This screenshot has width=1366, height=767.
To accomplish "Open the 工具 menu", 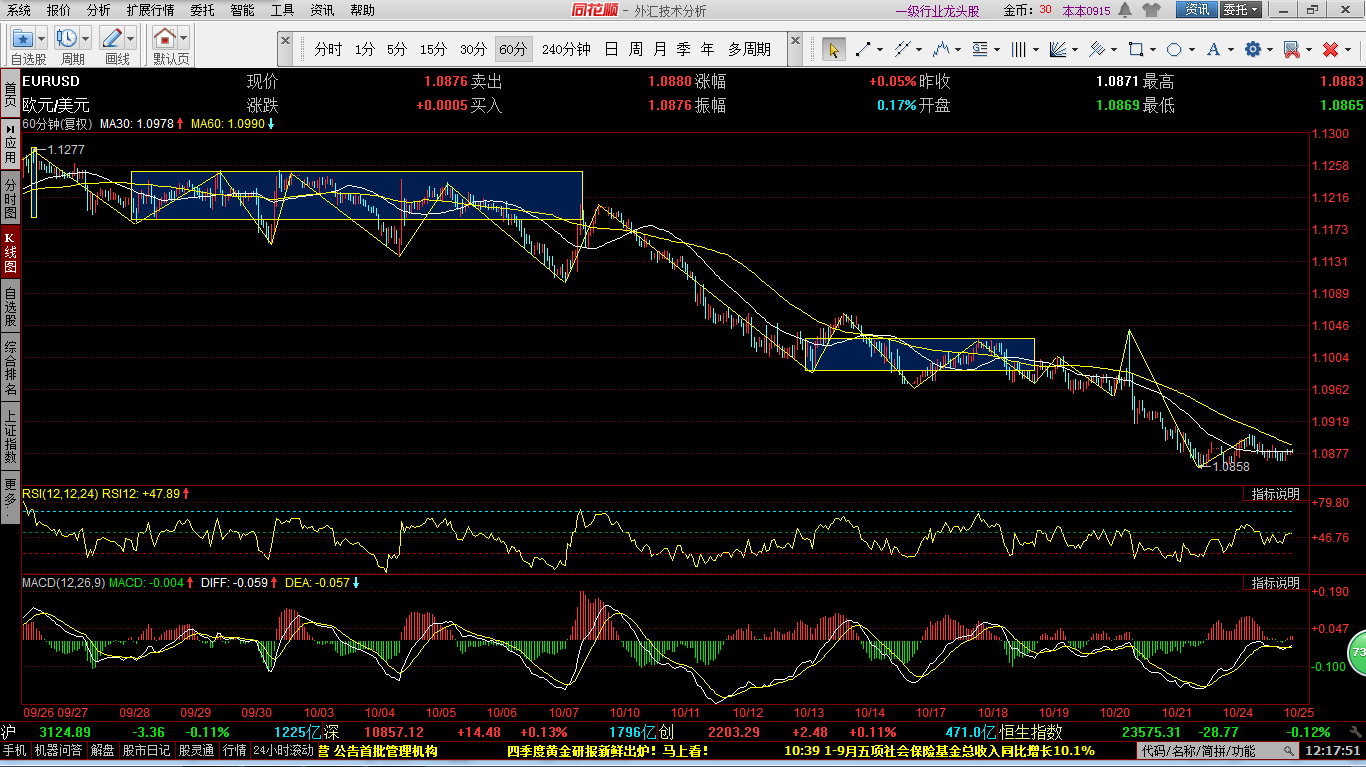I will tap(283, 10).
